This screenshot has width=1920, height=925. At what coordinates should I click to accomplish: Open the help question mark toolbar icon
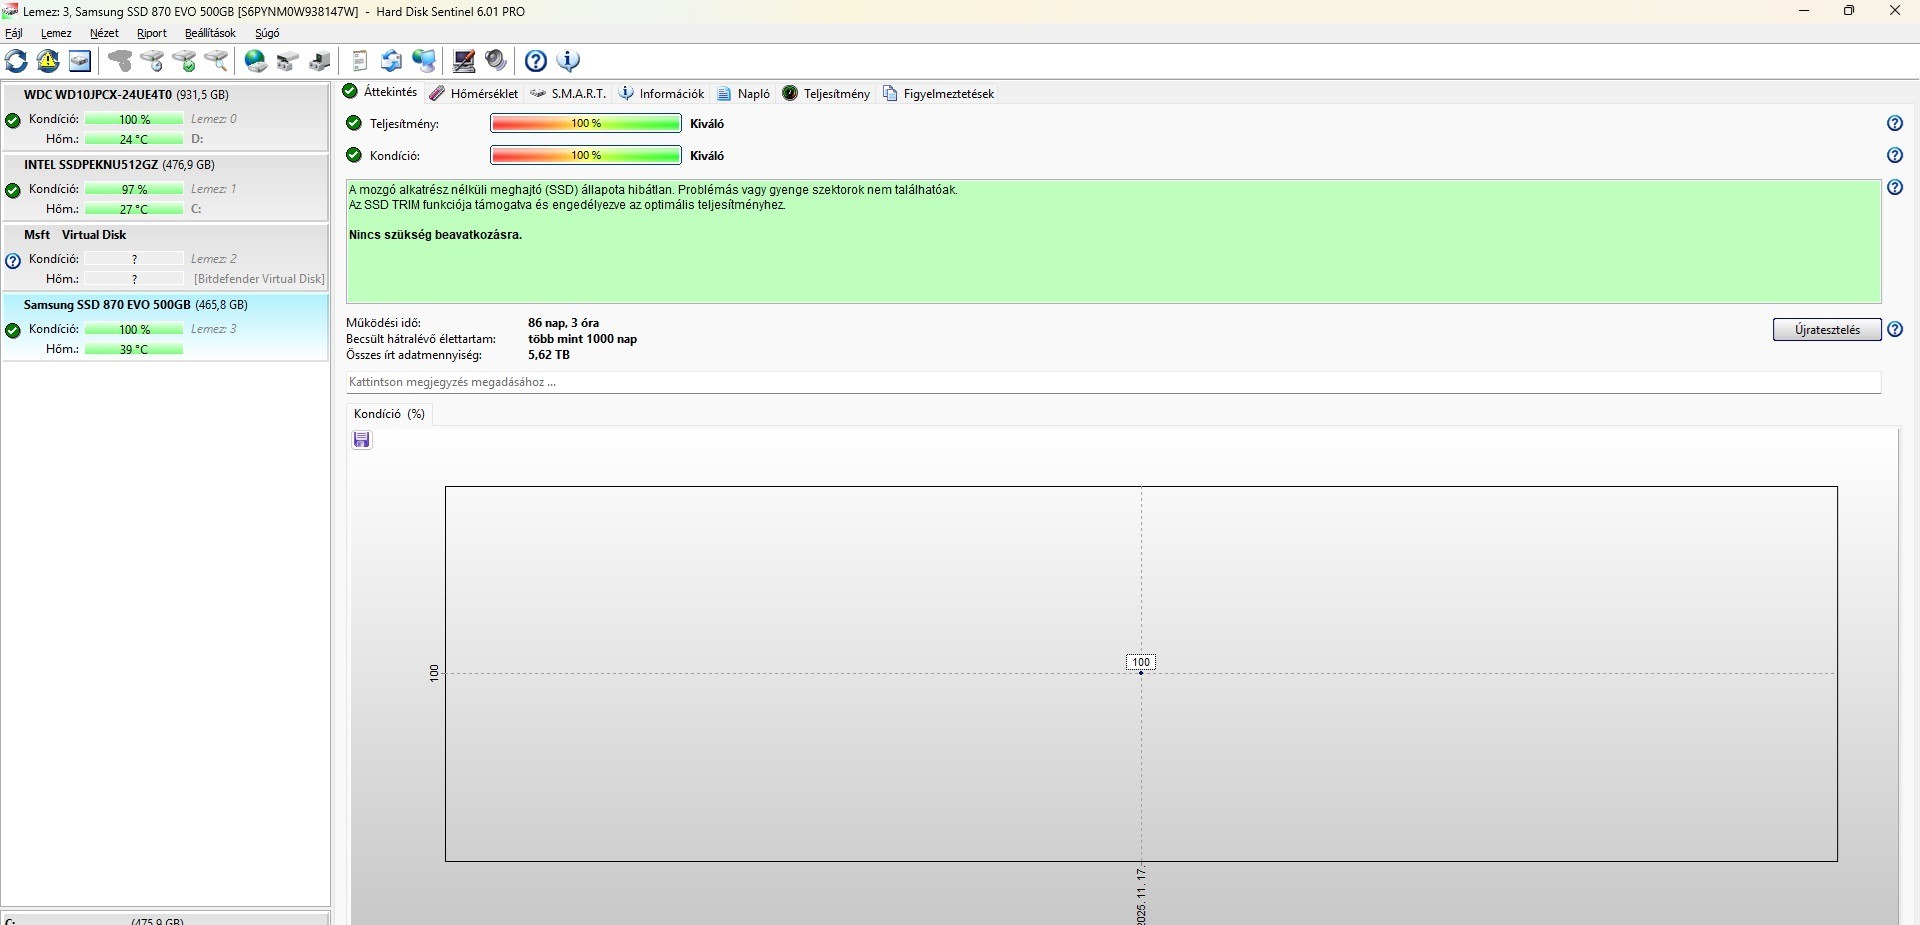pos(536,61)
